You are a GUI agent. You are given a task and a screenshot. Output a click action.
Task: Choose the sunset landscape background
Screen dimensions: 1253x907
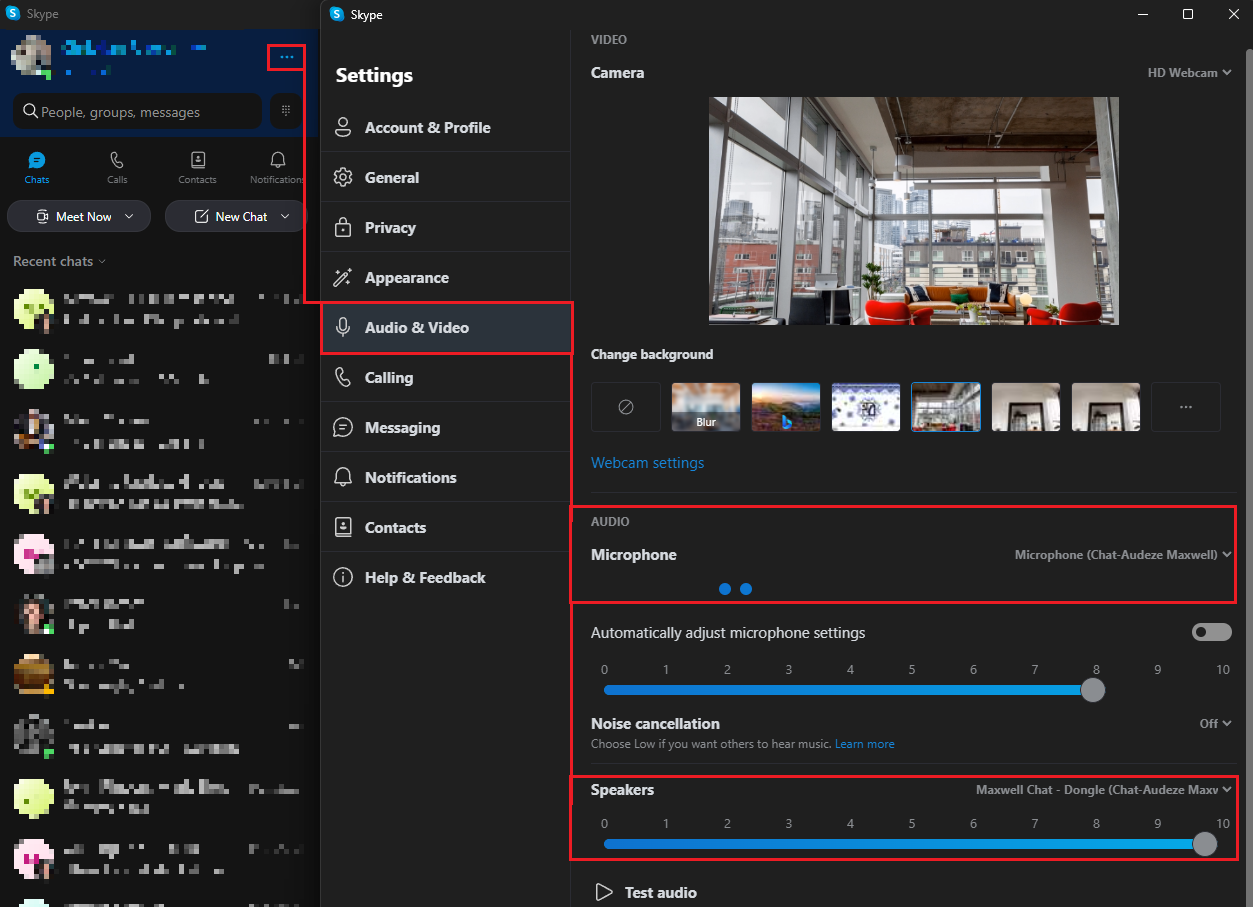coord(786,407)
